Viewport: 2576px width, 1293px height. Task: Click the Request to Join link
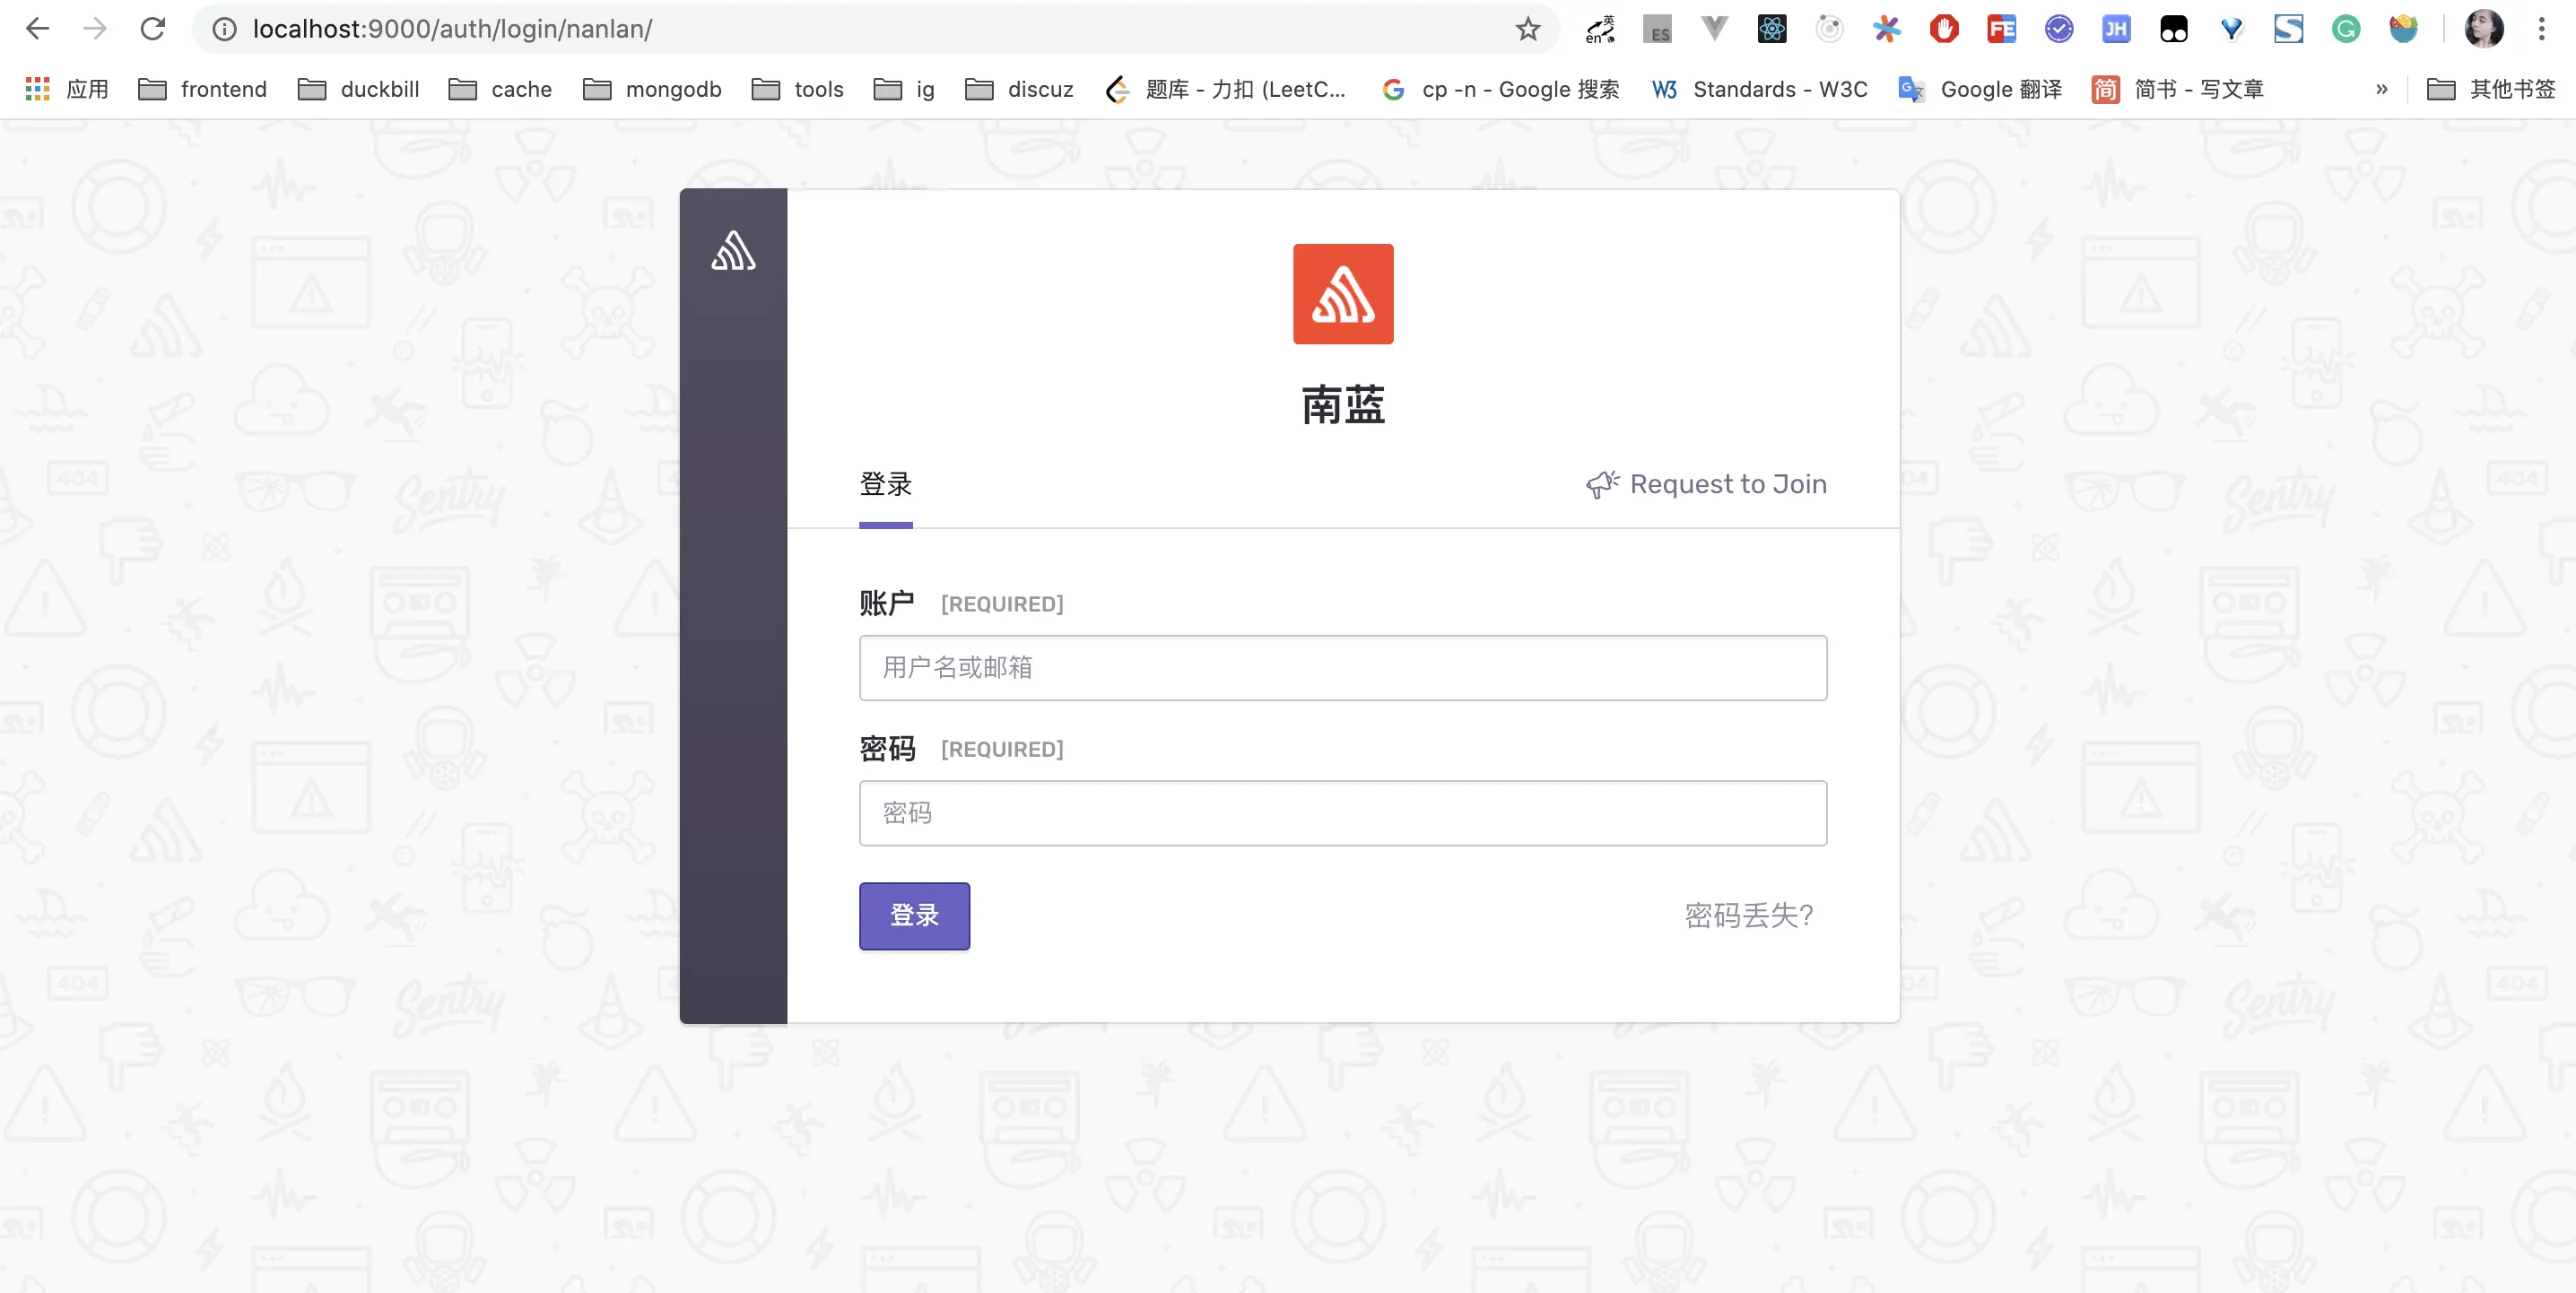[x=1706, y=484]
